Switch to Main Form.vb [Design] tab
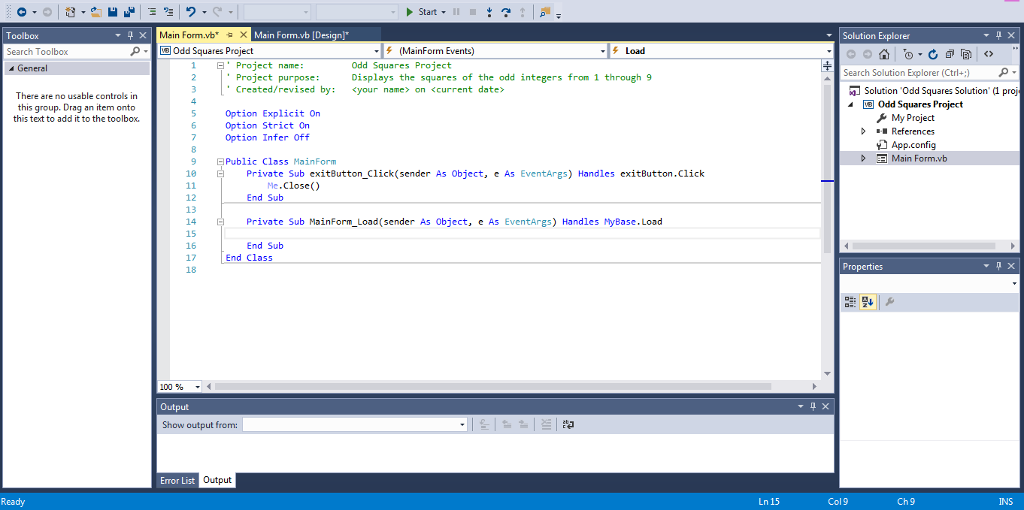The height and width of the screenshot is (510, 1024). coord(301,35)
